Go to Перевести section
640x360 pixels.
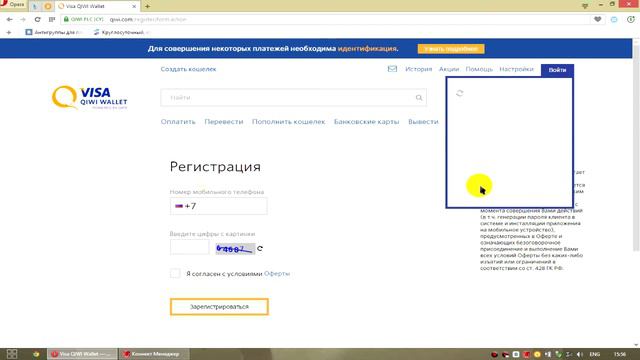point(224,122)
